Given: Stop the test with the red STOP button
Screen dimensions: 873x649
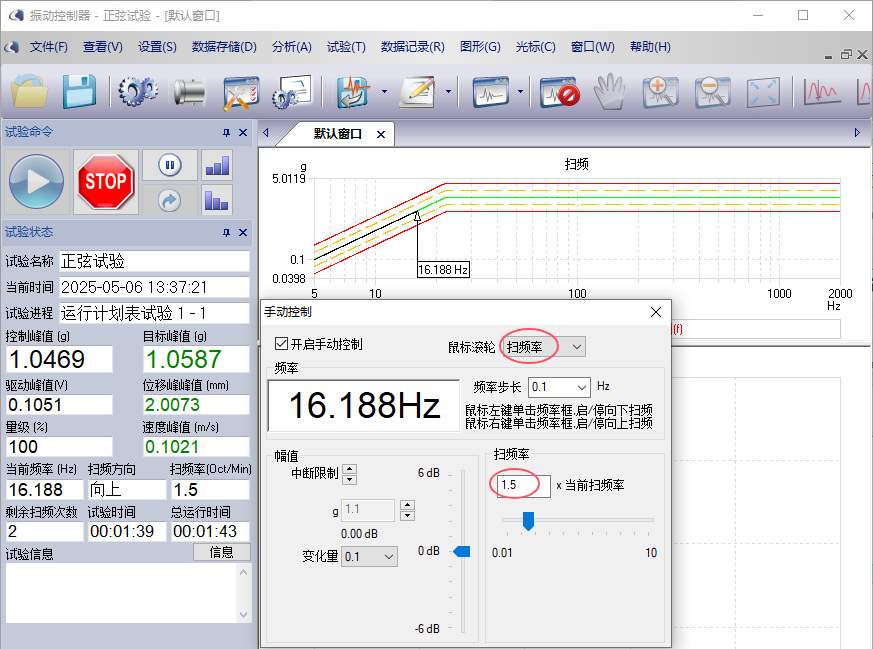Looking at the screenshot, I should (106, 181).
